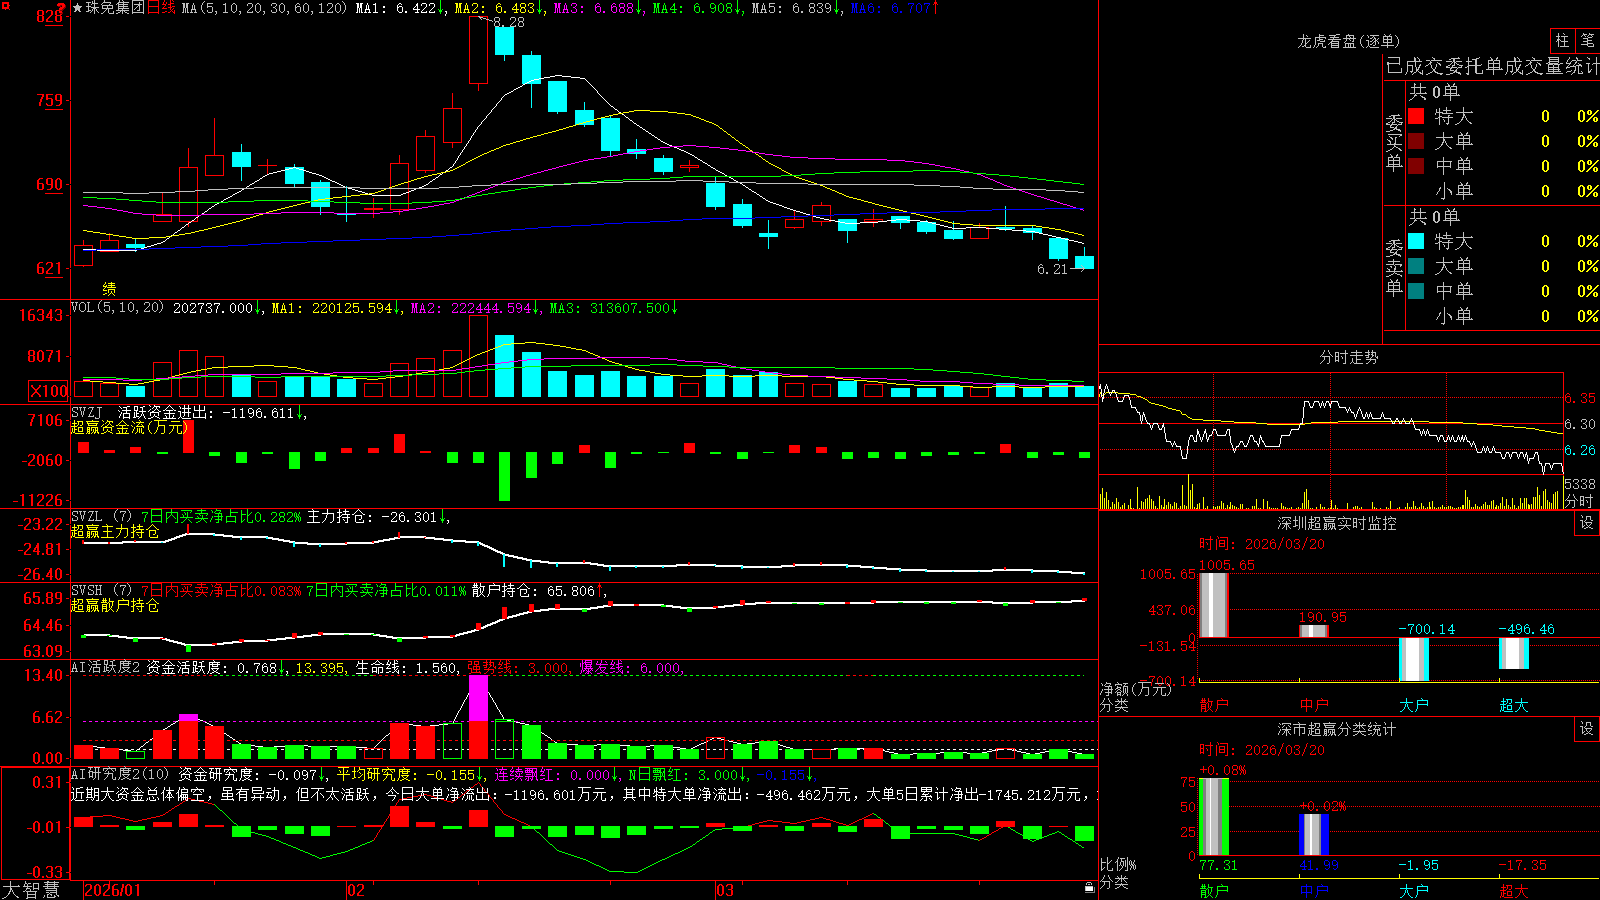Click the 已成交委托单成交量统计 header
The image size is (1600, 900).
coord(1493,66)
